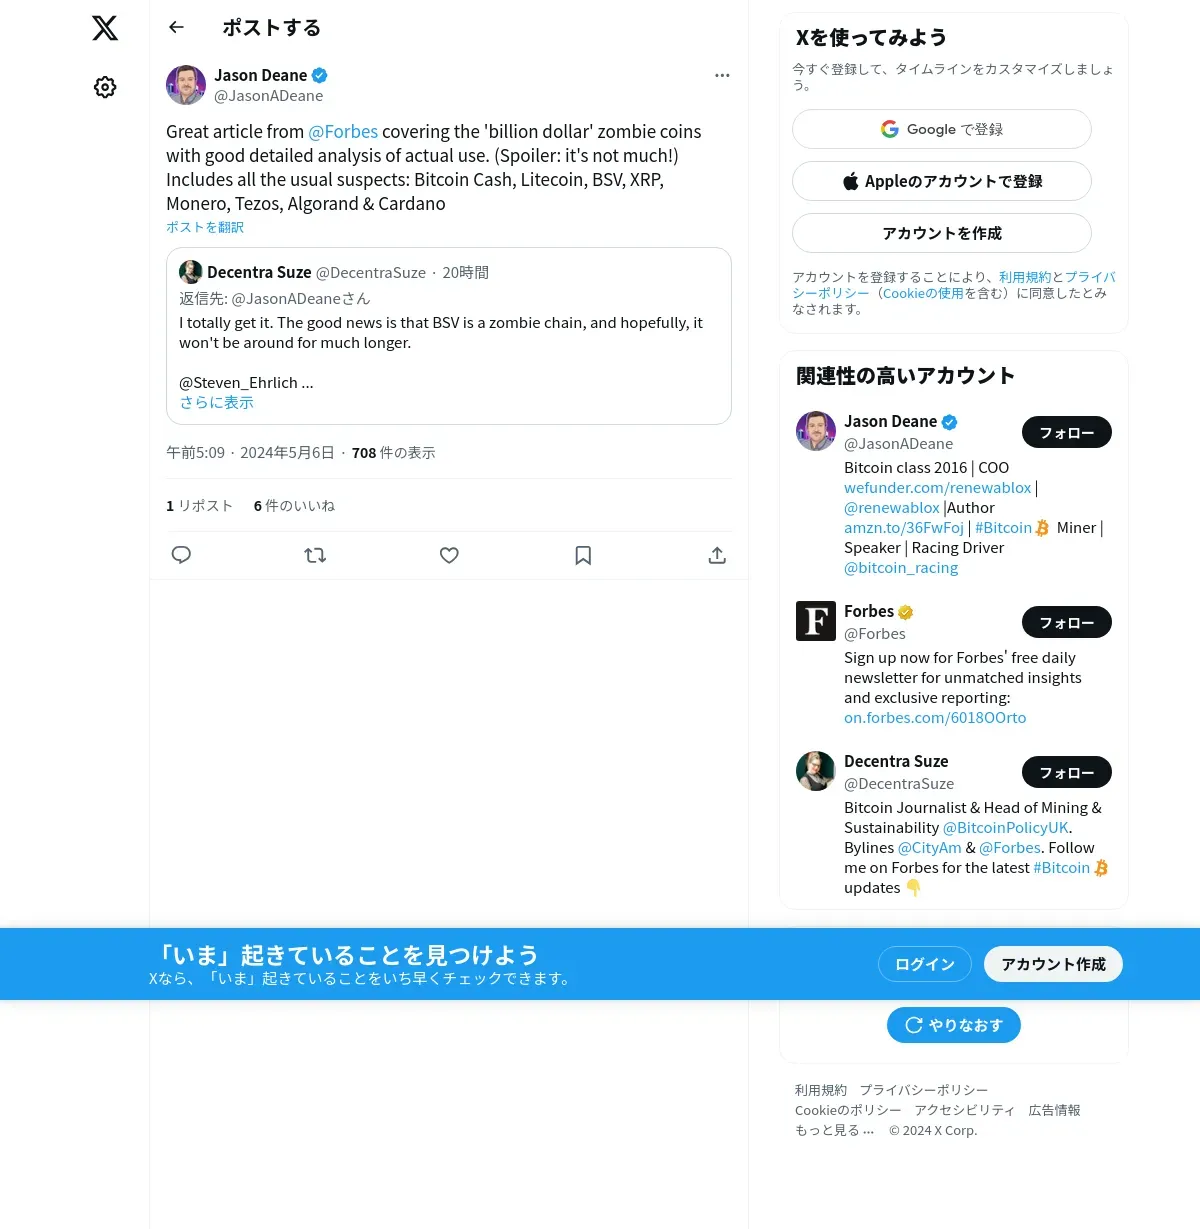Share the post via upload icon

717,555
